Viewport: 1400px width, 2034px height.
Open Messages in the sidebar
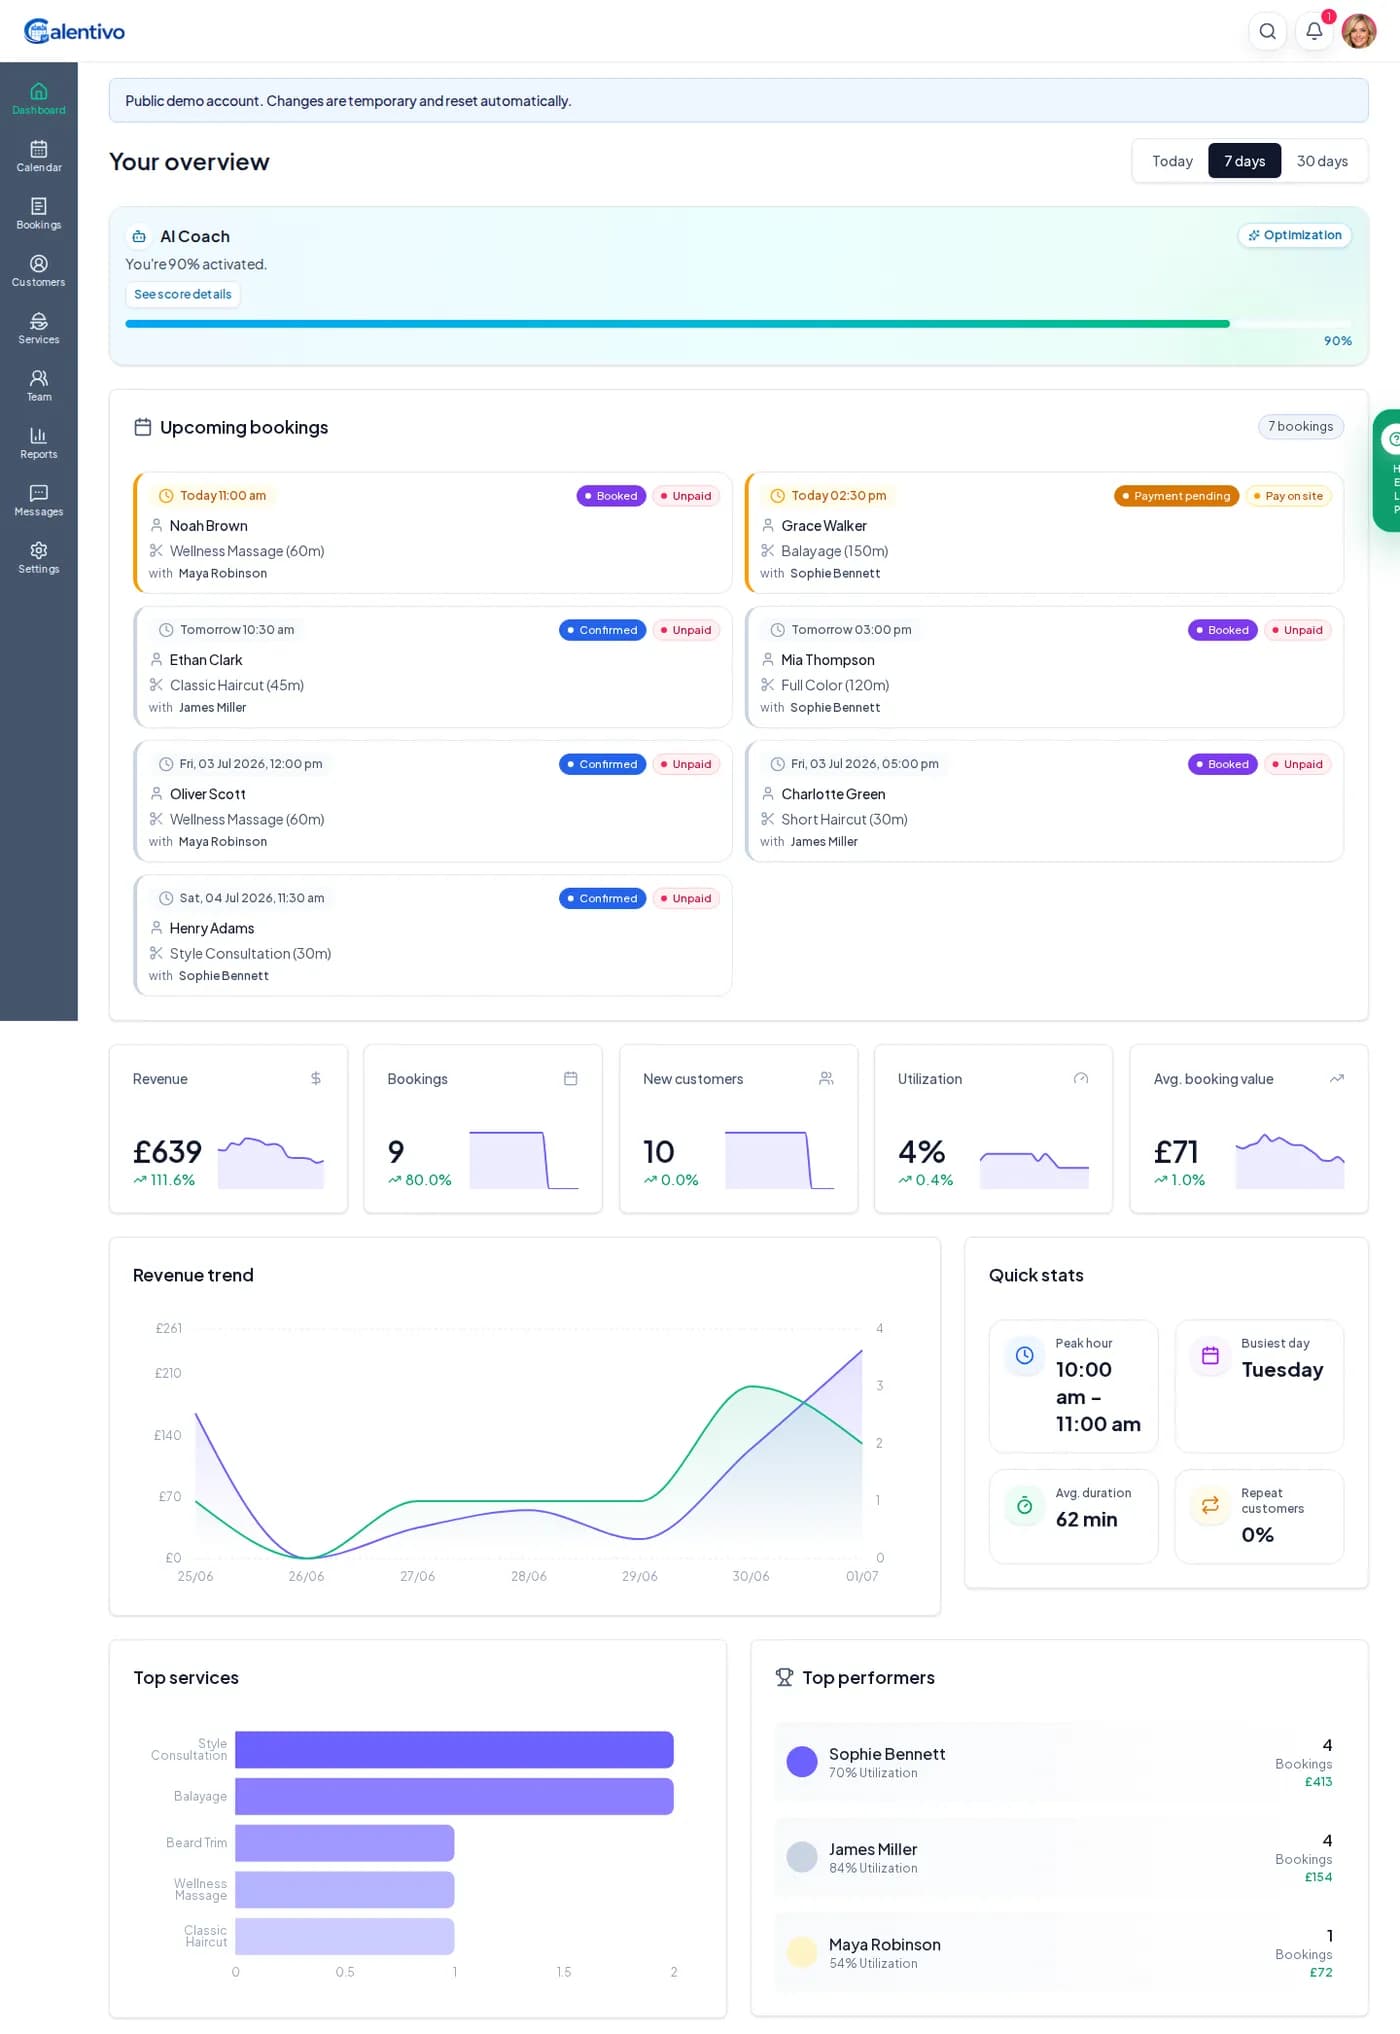click(38, 500)
